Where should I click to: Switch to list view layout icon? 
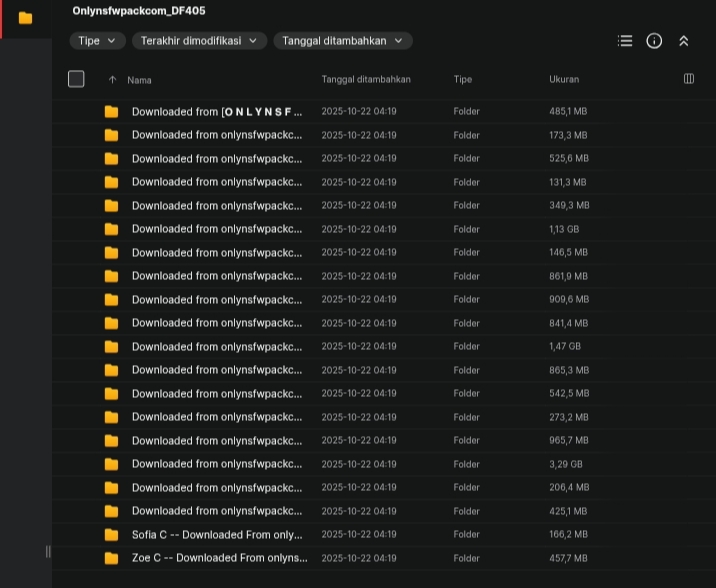625,41
